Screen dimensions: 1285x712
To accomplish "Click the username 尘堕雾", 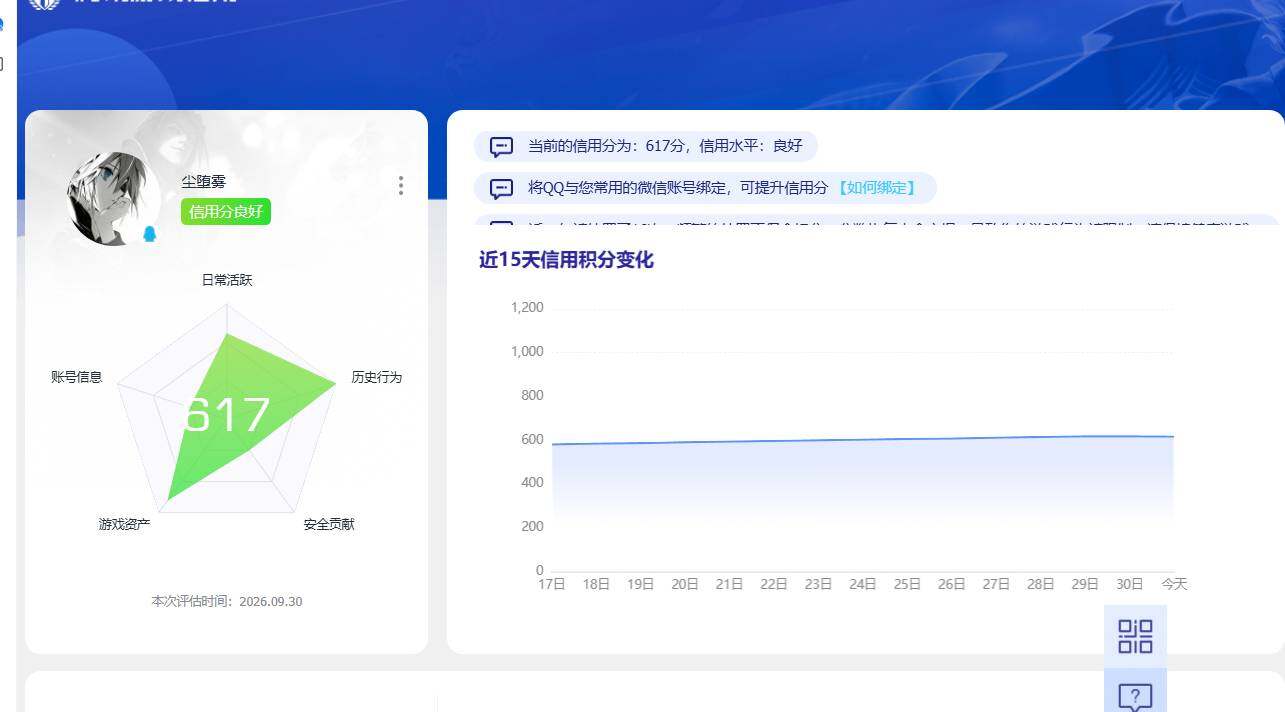I will pyautogui.click(x=204, y=181).
